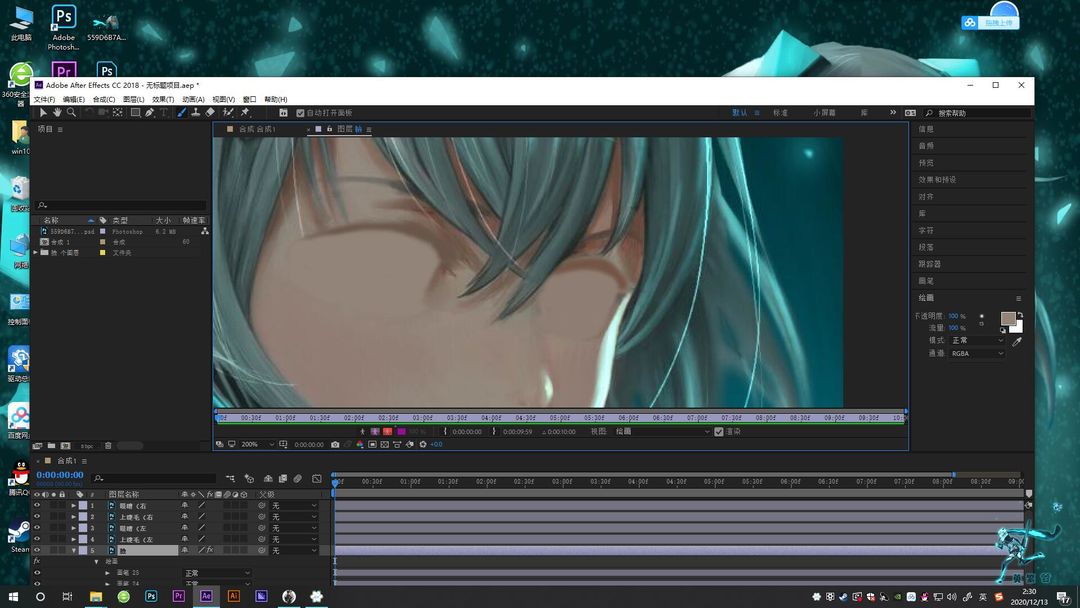Switch to the 合成 合成1 viewer tab

coord(256,129)
